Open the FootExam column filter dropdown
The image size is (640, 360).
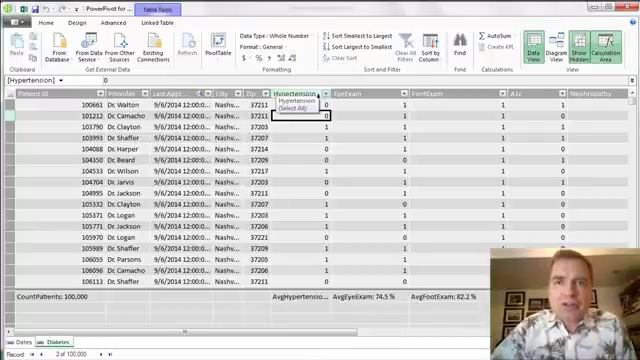pyautogui.click(x=502, y=94)
